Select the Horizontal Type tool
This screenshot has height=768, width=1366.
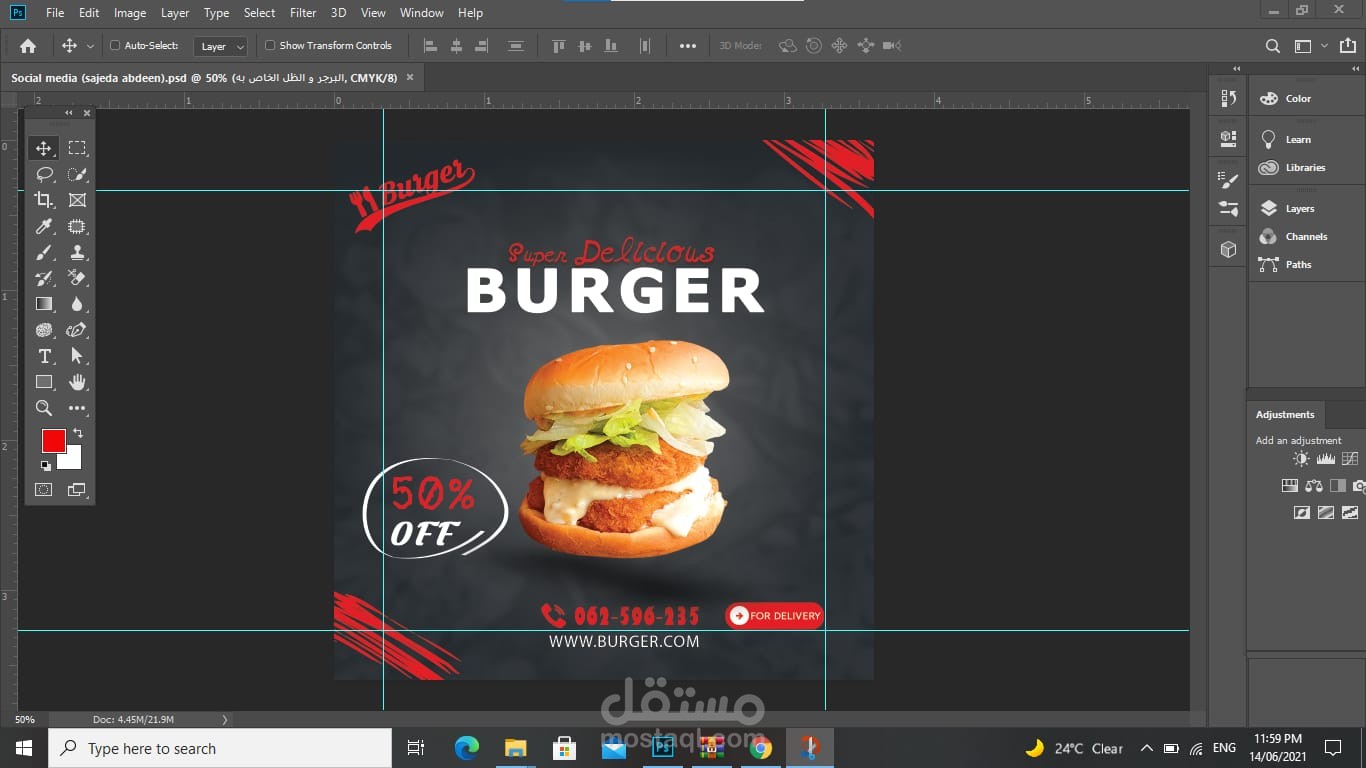44,356
